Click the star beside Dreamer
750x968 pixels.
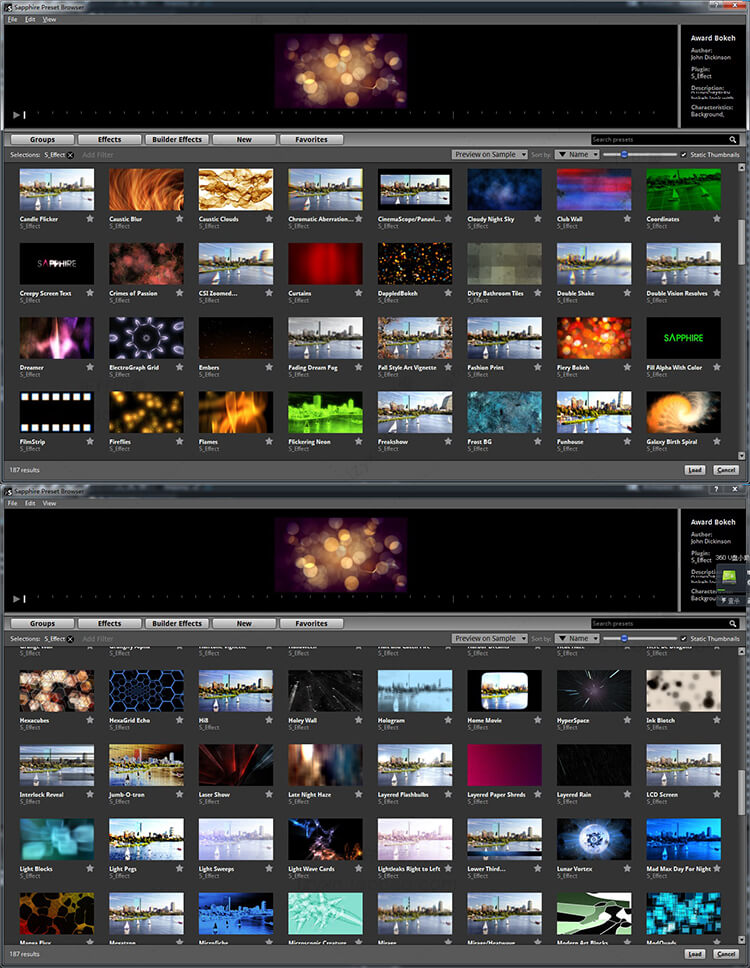point(90,367)
